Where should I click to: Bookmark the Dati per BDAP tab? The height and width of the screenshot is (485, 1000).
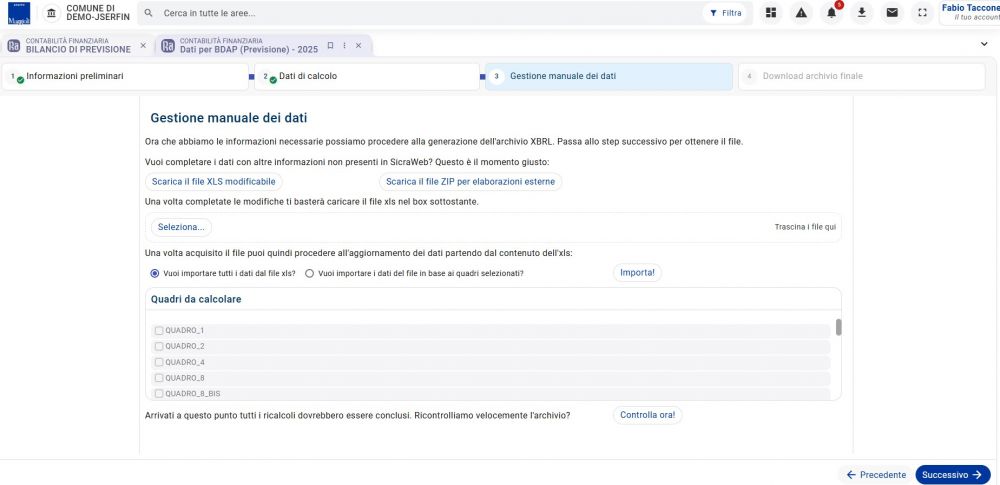tap(330, 45)
